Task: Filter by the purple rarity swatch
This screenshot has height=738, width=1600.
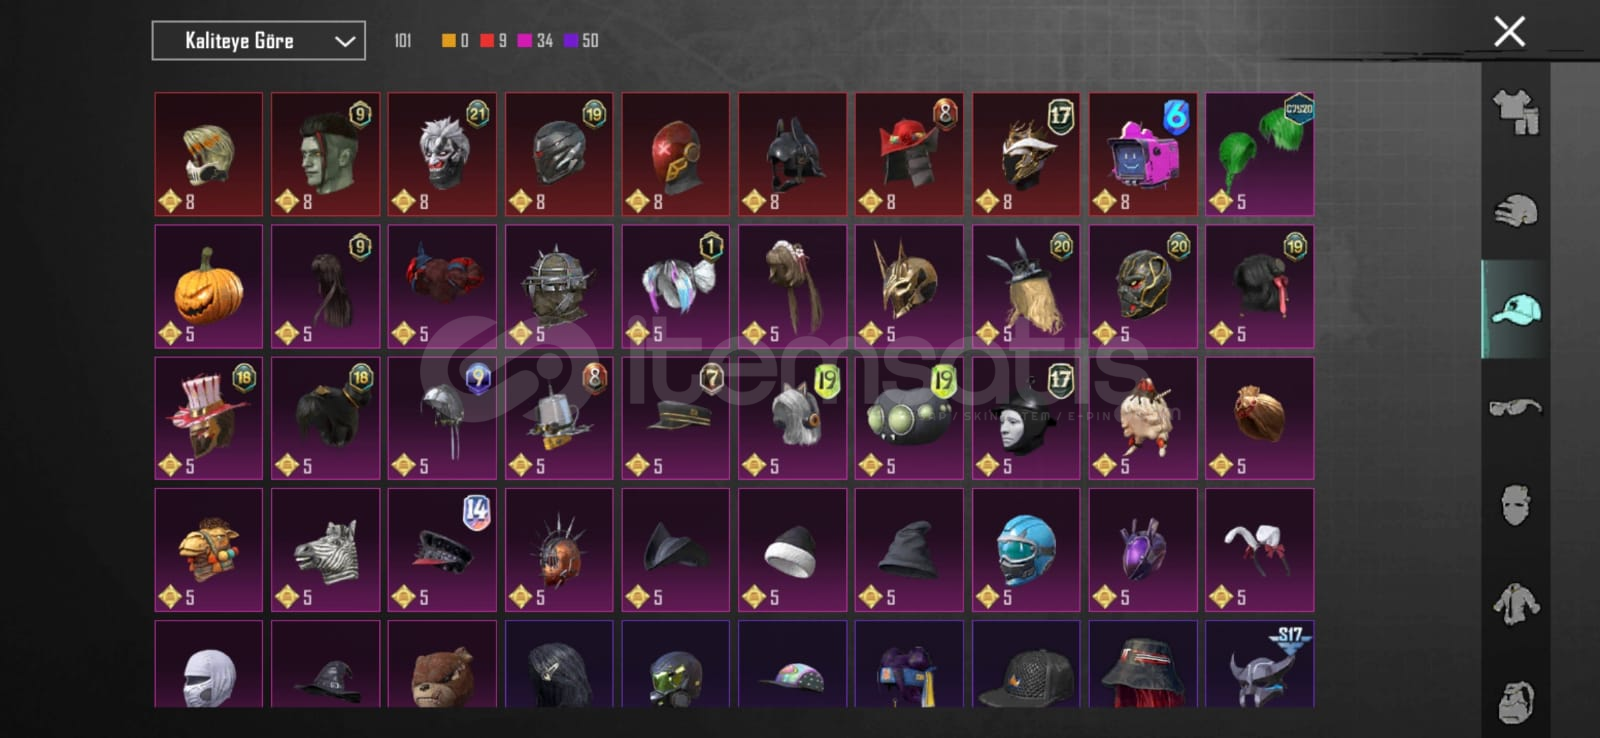Action: point(571,41)
